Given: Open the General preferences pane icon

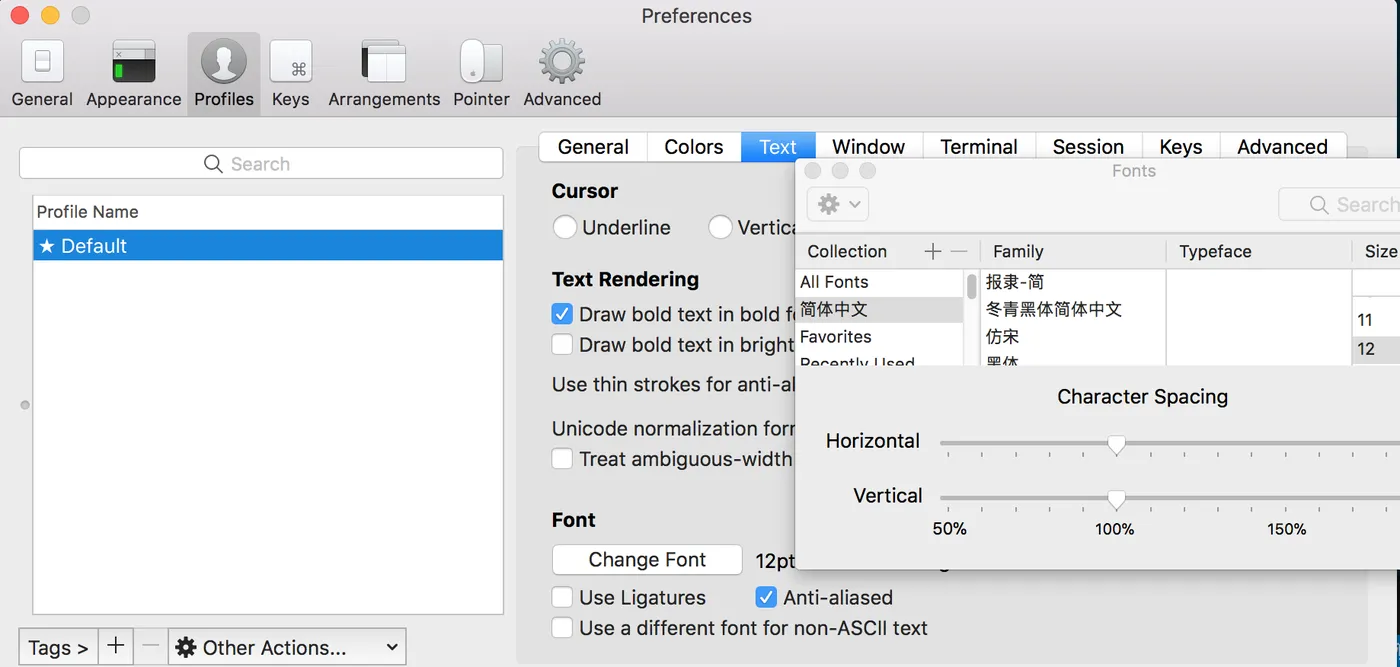Looking at the screenshot, I should (x=42, y=62).
